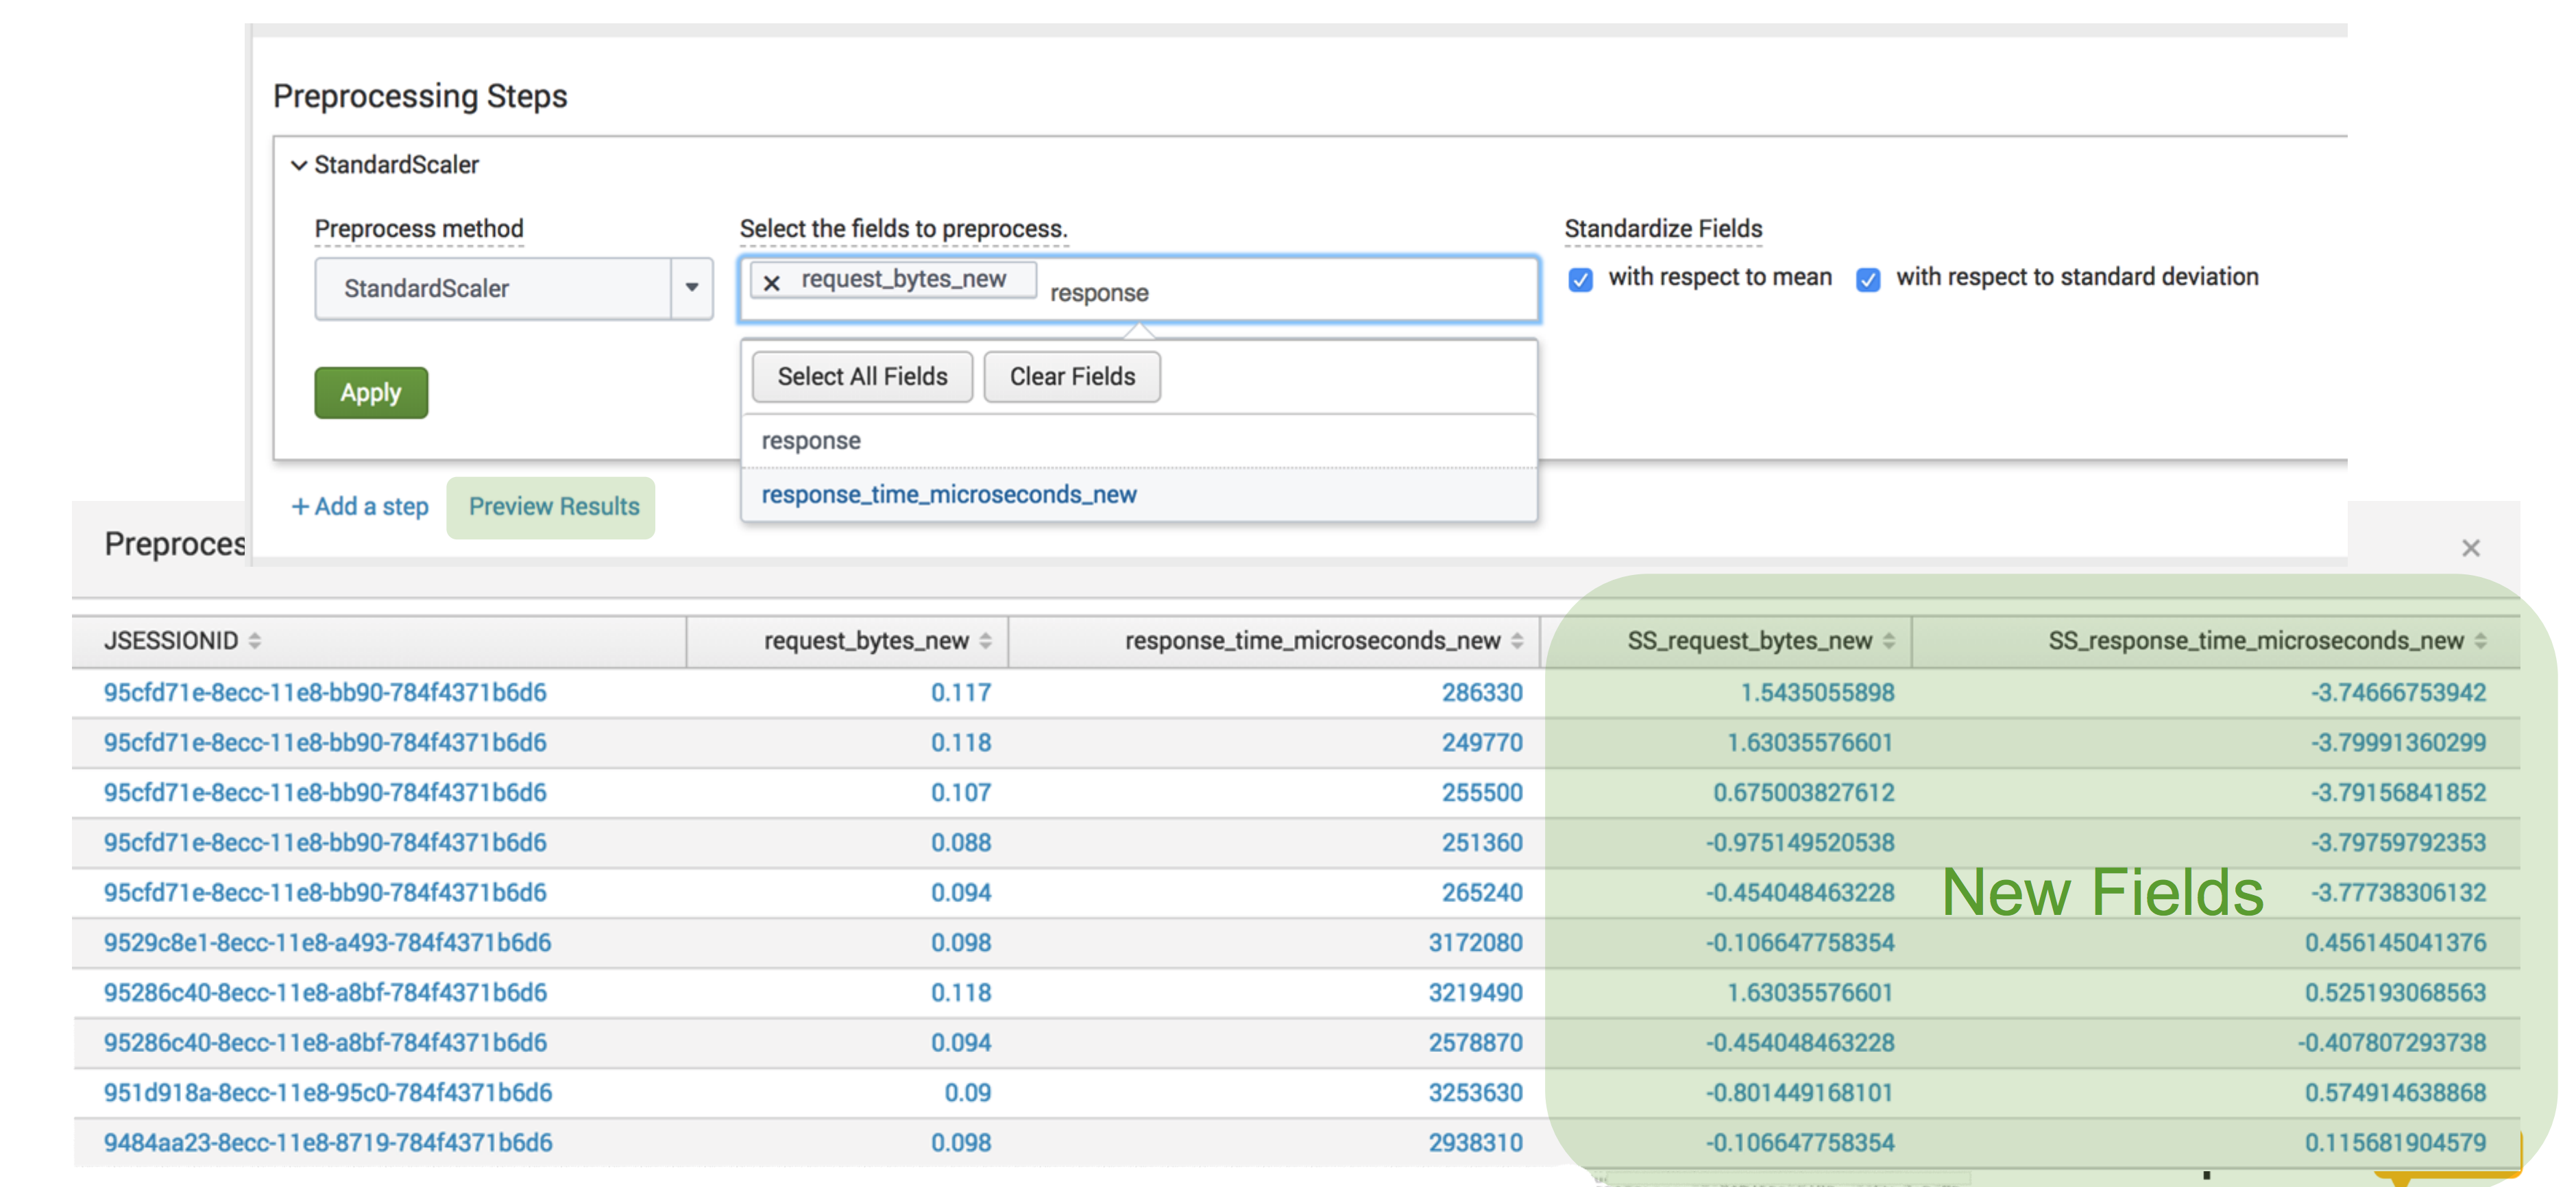The height and width of the screenshot is (1187, 2576).
Task: Click value 0.09 in request_bytes_new column
Action: (967, 1092)
